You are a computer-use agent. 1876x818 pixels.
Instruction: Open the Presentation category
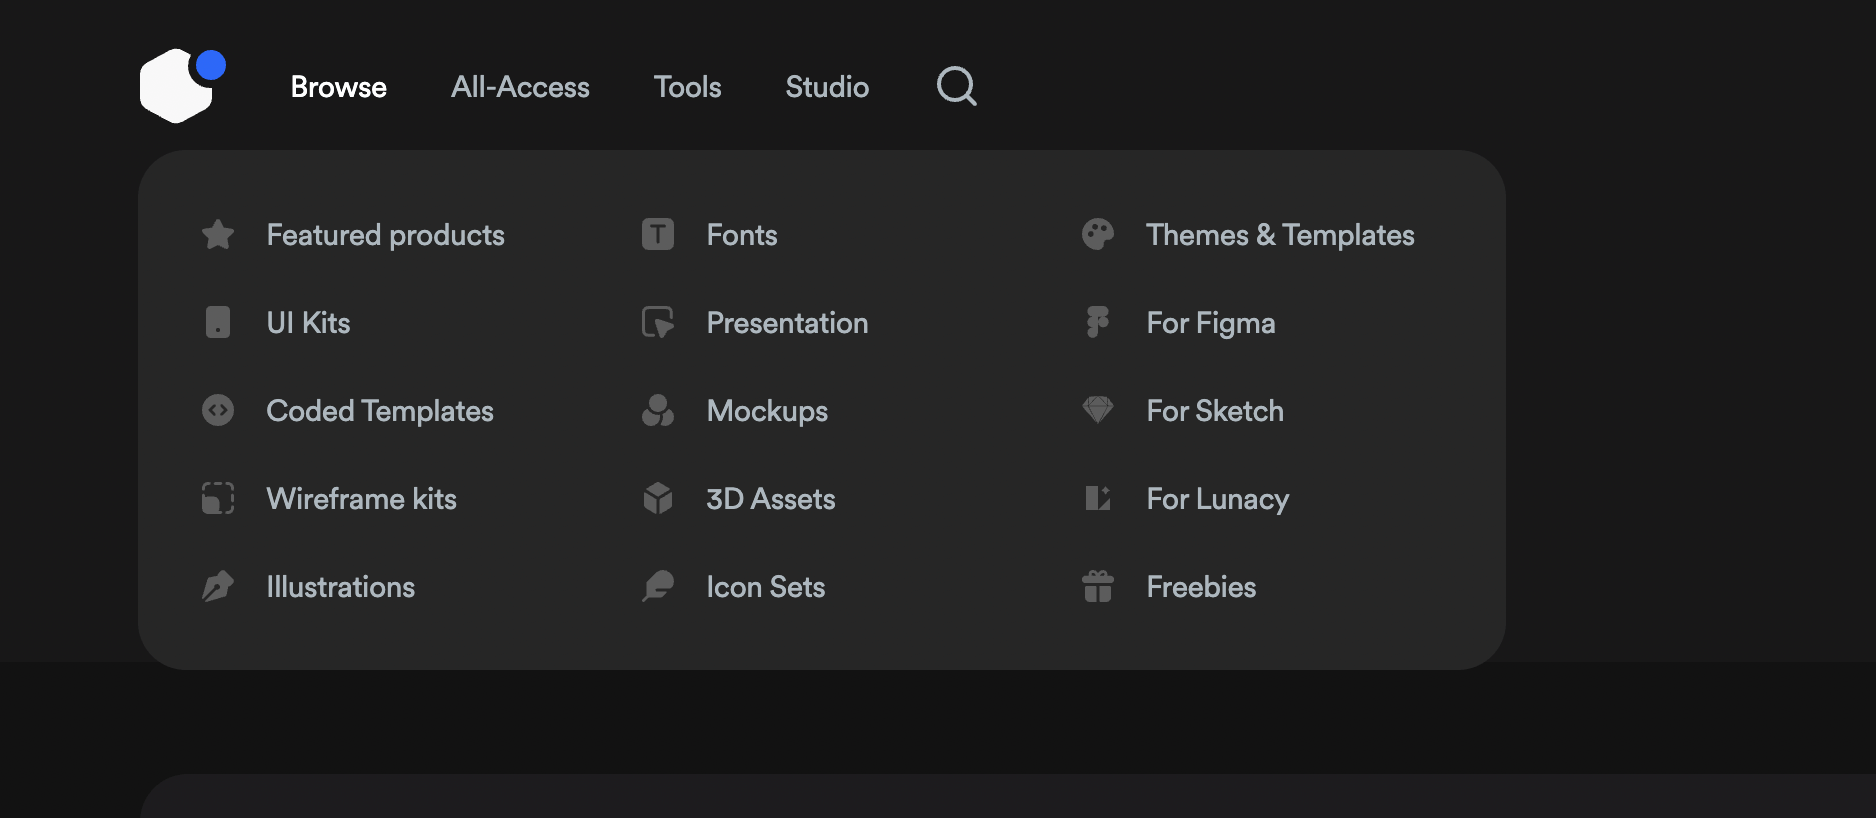click(787, 323)
